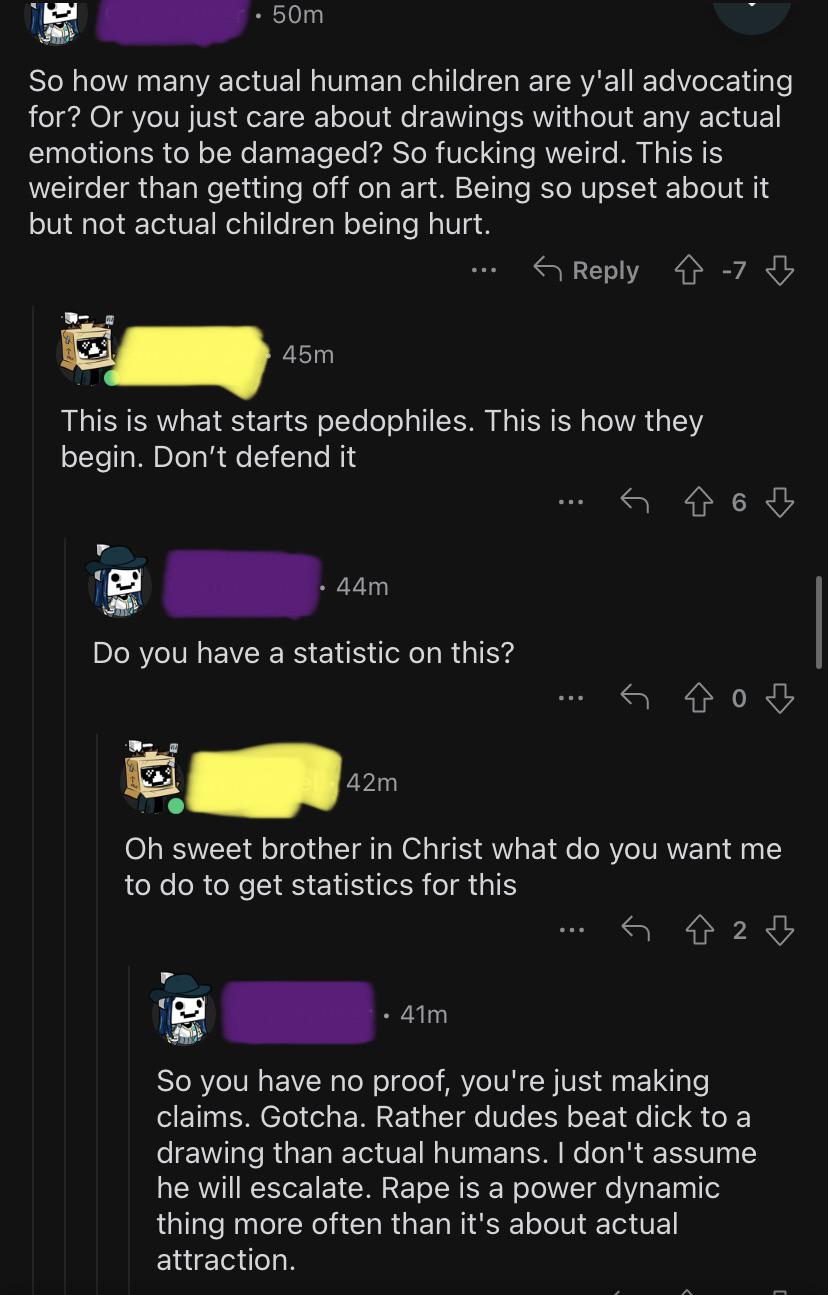Reply to the "Do you have a statistic" comment
828x1295 pixels.
click(x=634, y=698)
